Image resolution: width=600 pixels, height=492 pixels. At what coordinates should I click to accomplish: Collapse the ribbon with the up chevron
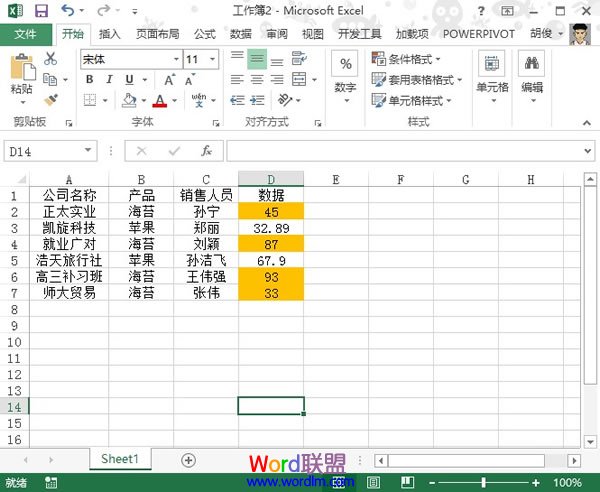coord(587,123)
